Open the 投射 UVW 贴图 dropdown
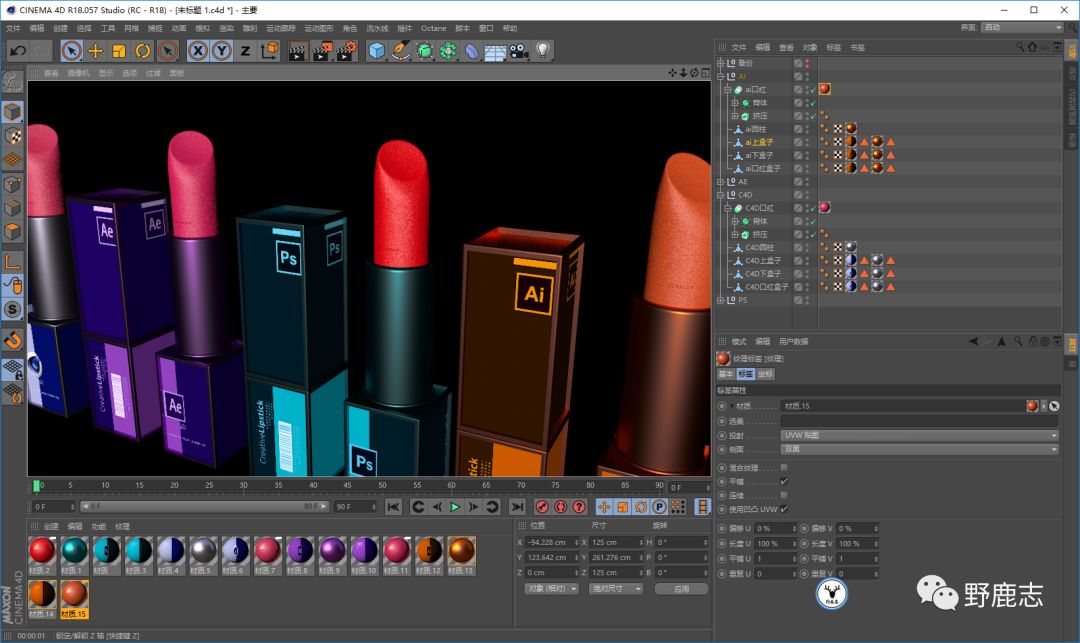1080x643 pixels. pyautogui.click(x=919, y=435)
